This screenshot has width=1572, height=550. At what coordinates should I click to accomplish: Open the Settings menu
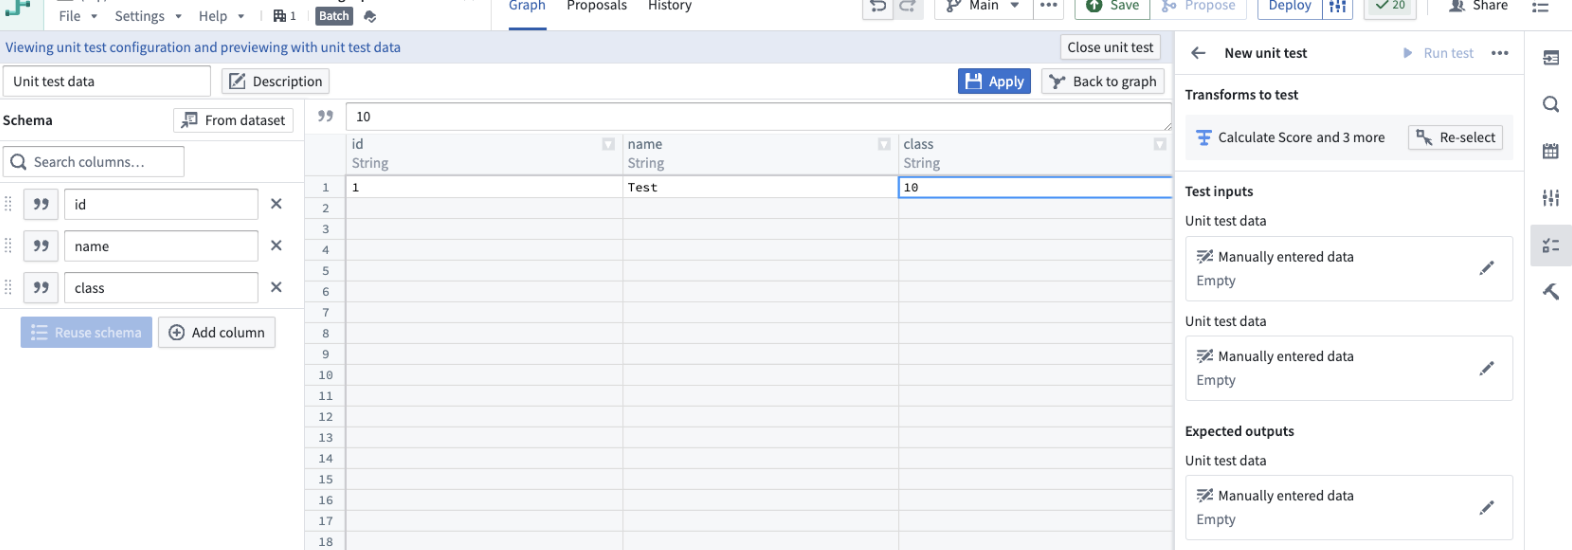pos(148,16)
